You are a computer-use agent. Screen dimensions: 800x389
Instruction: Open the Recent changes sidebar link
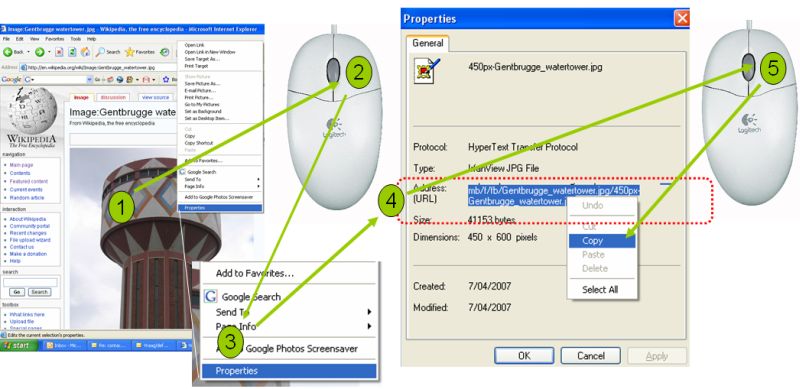tap(28, 233)
